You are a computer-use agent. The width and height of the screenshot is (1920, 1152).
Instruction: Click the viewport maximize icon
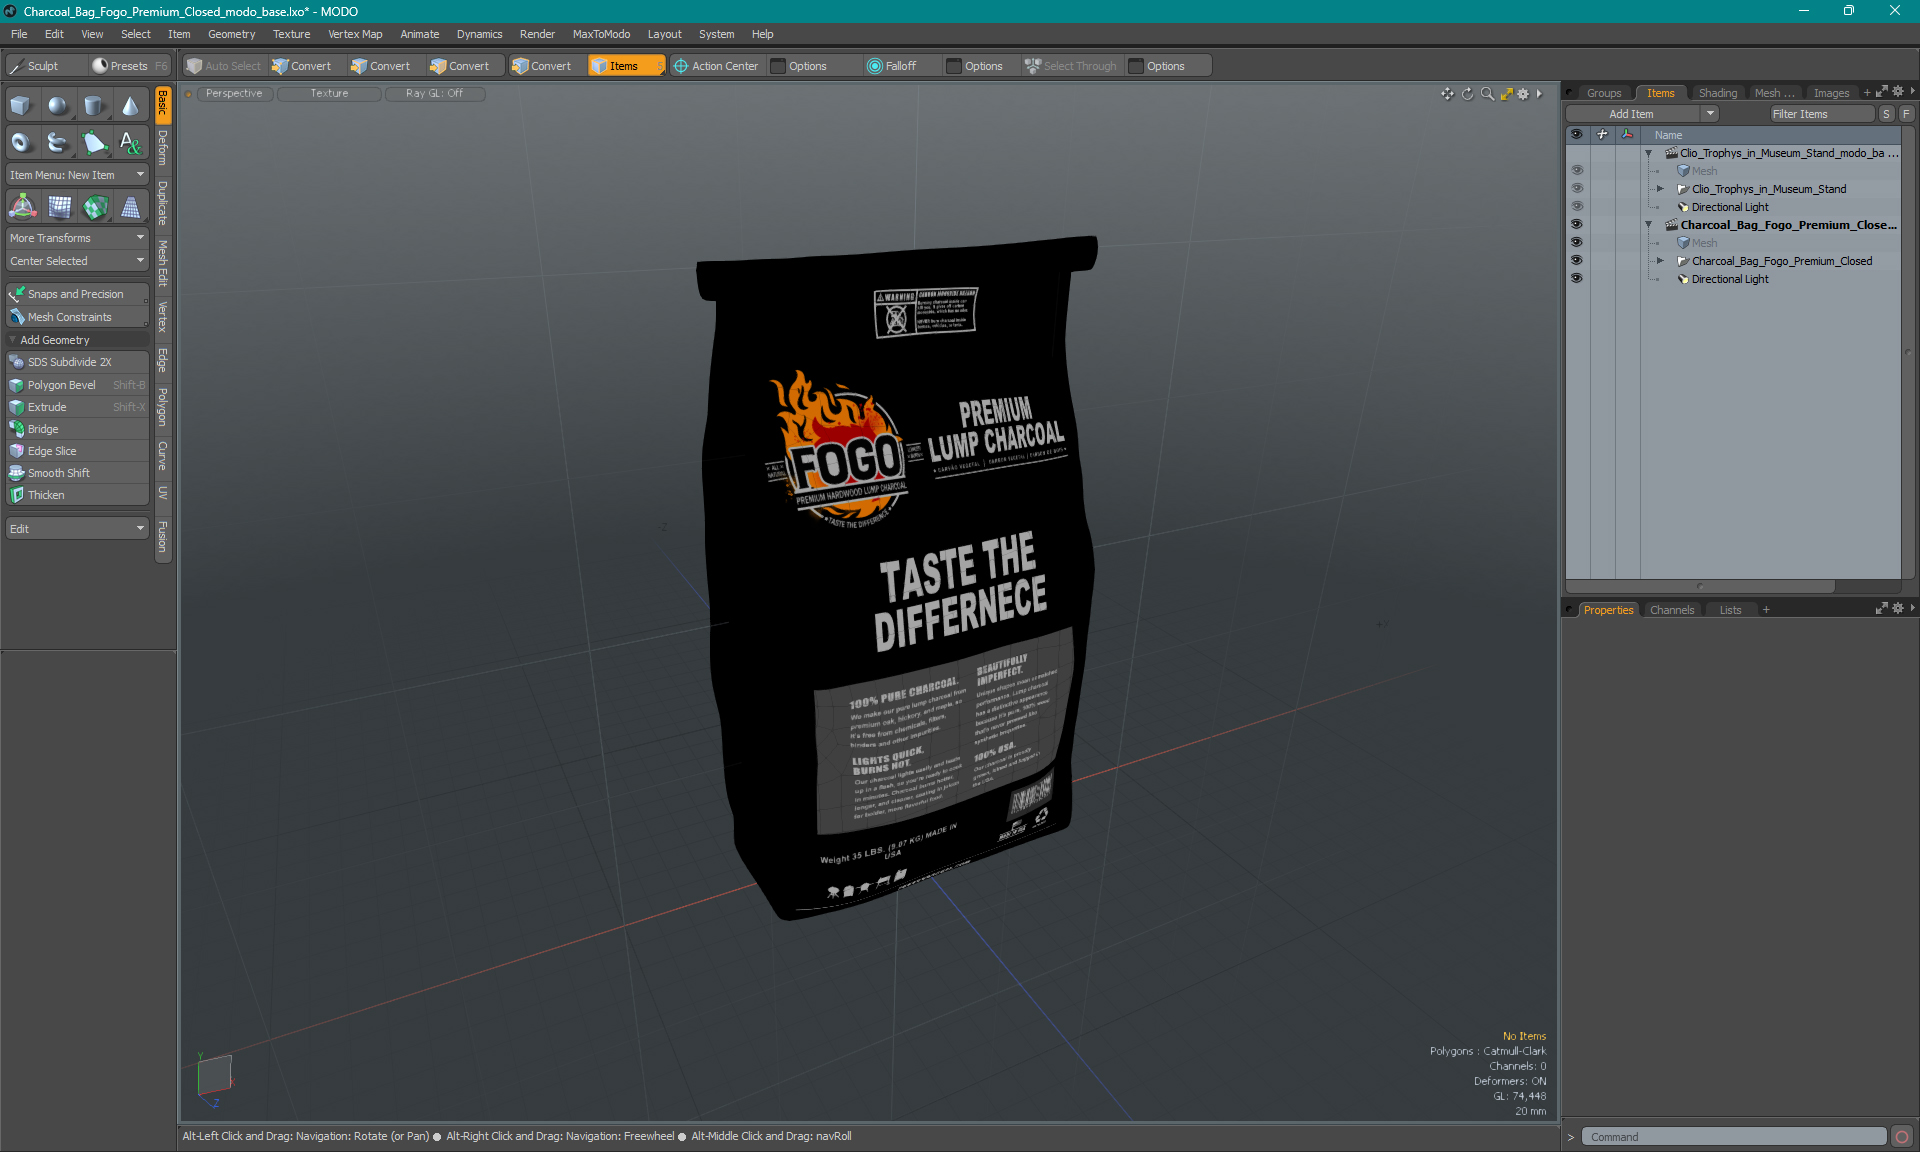point(1506,94)
